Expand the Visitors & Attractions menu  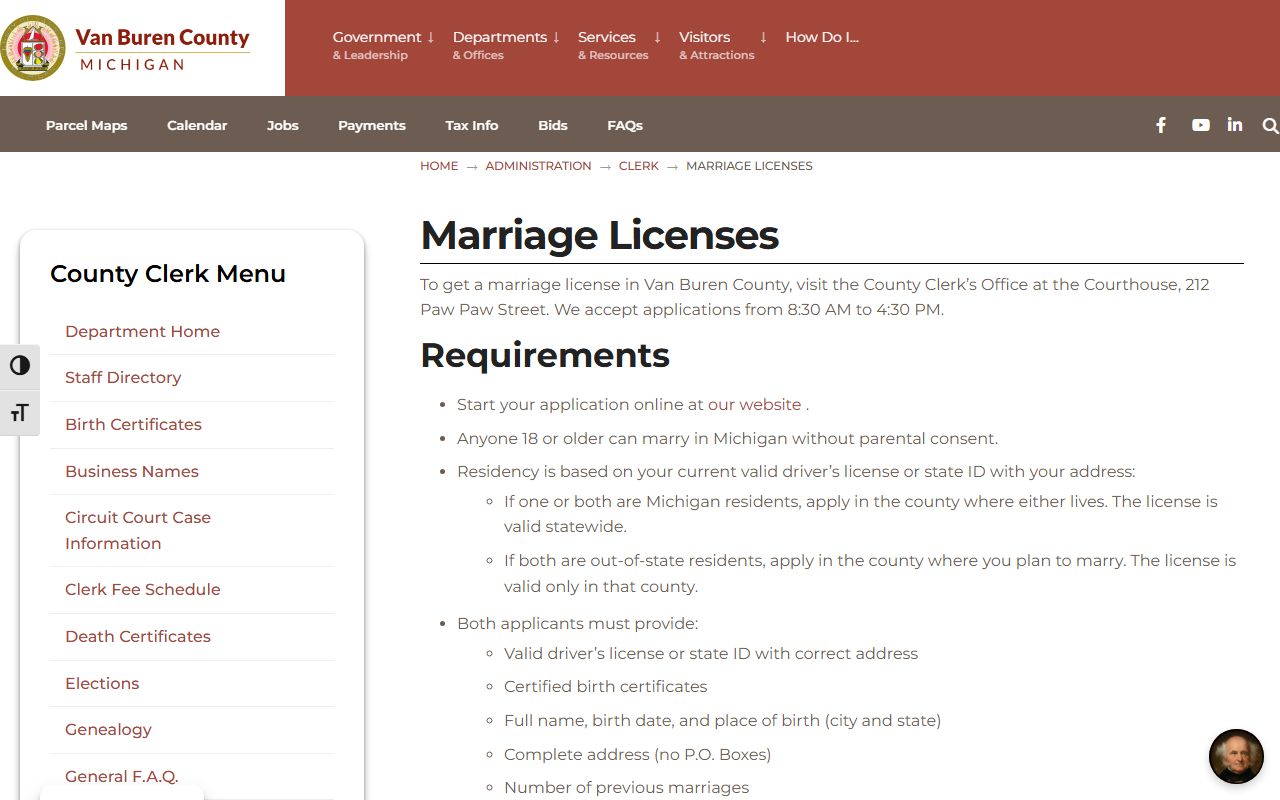click(722, 45)
